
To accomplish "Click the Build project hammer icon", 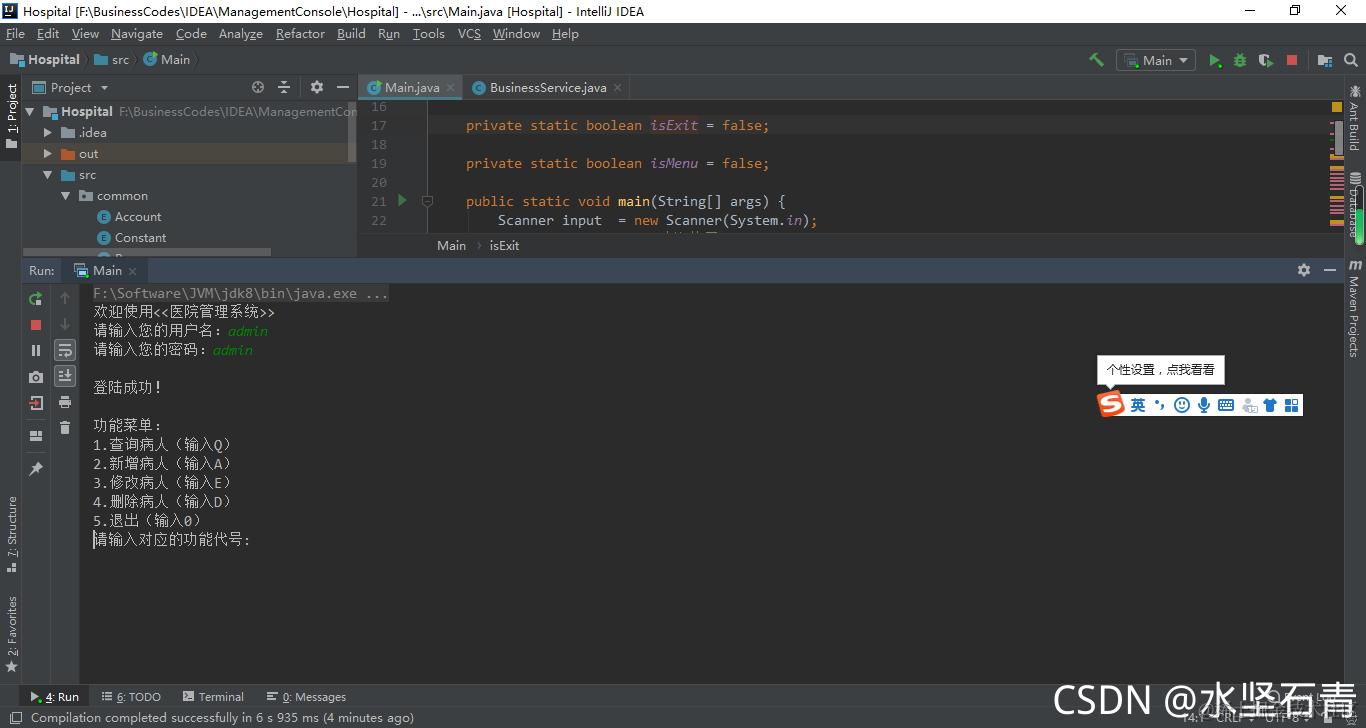I will click(x=1096, y=60).
